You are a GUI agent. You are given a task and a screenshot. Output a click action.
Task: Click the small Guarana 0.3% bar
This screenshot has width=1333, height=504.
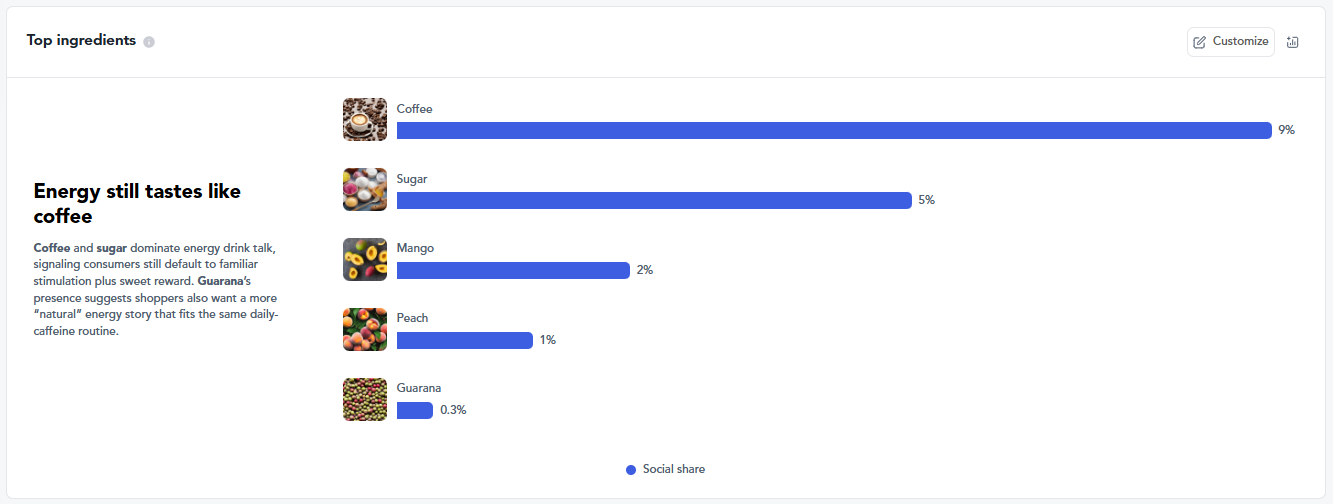(x=415, y=410)
